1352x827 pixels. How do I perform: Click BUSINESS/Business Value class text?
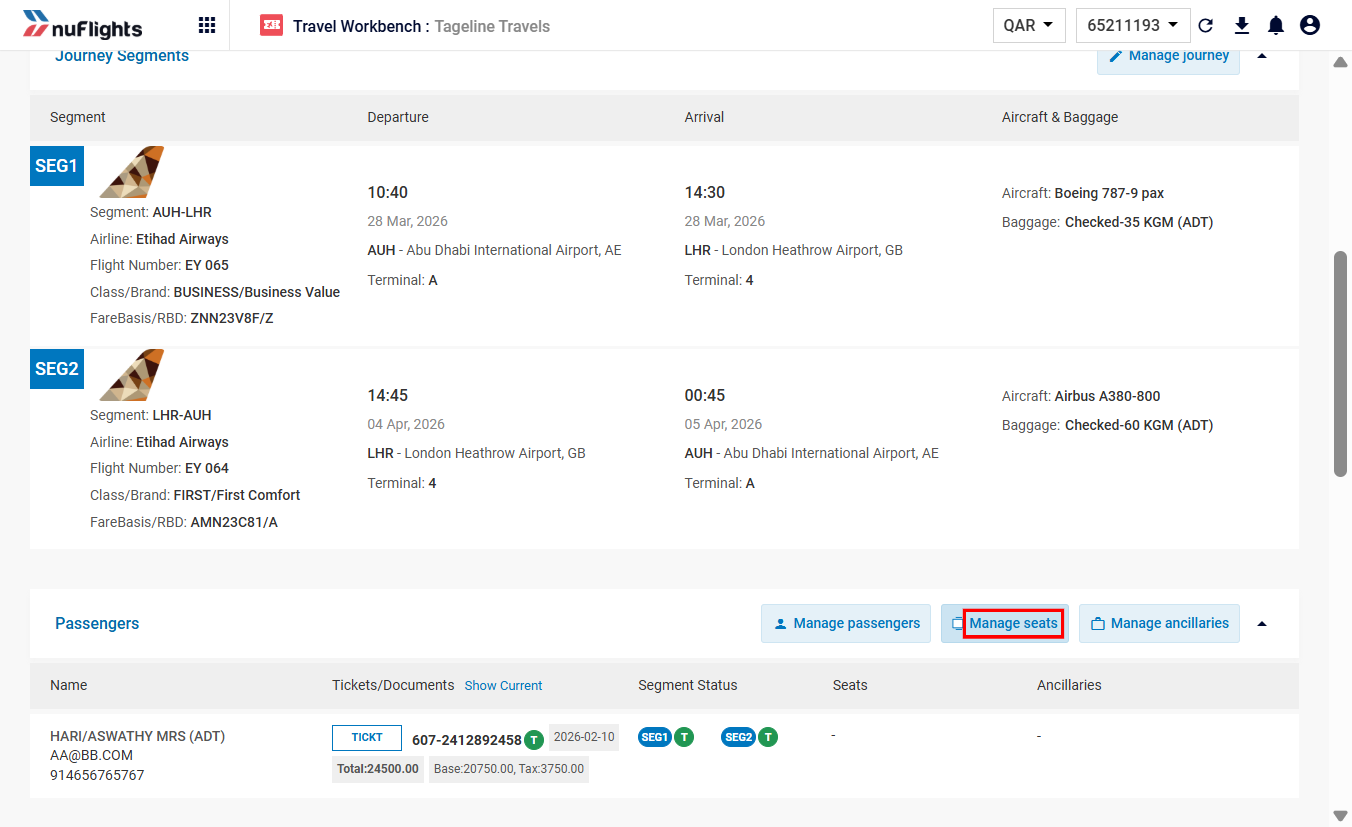[257, 292]
